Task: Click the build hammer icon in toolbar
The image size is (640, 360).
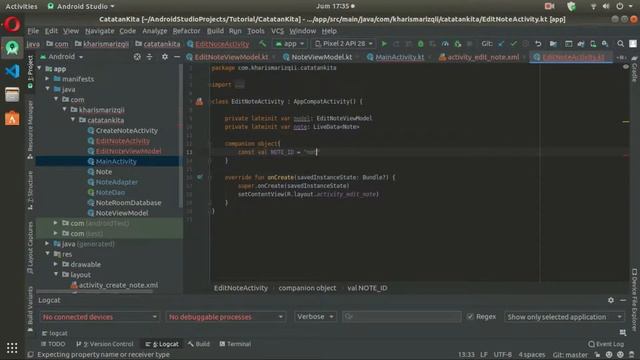Action: 262,44
